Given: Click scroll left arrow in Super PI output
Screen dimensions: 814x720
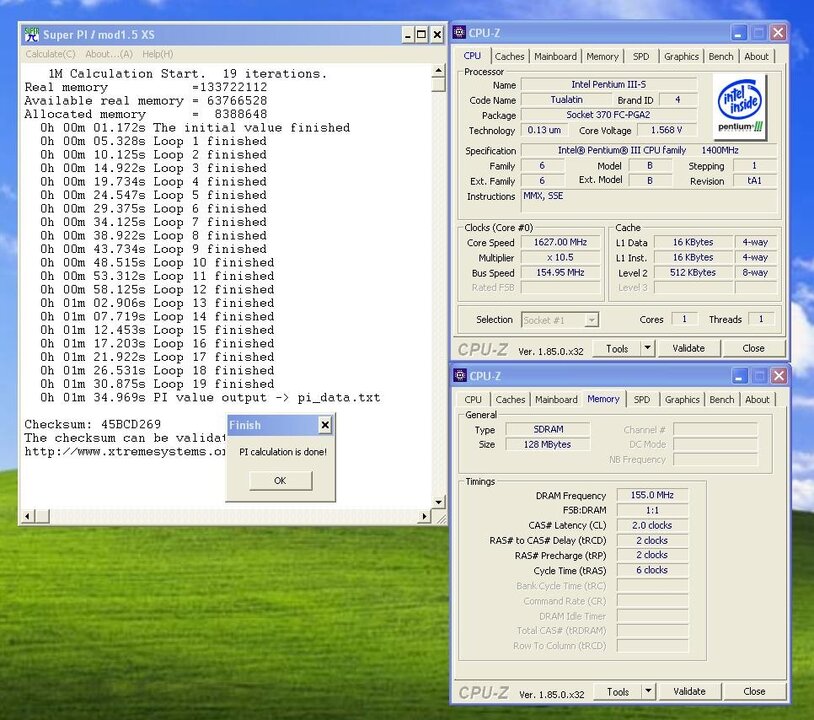Looking at the screenshot, I should click(28, 517).
